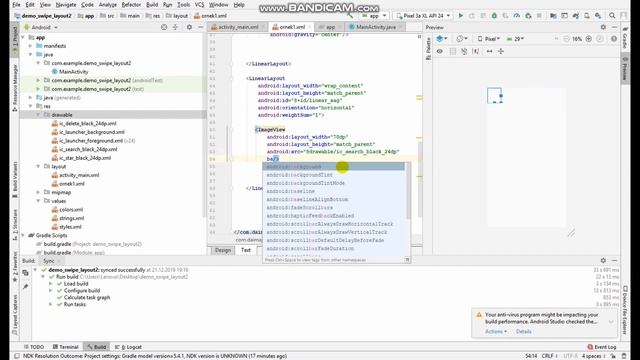The image size is (640, 360).
Task: Open the VCS menu
Action: pos(199,5)
